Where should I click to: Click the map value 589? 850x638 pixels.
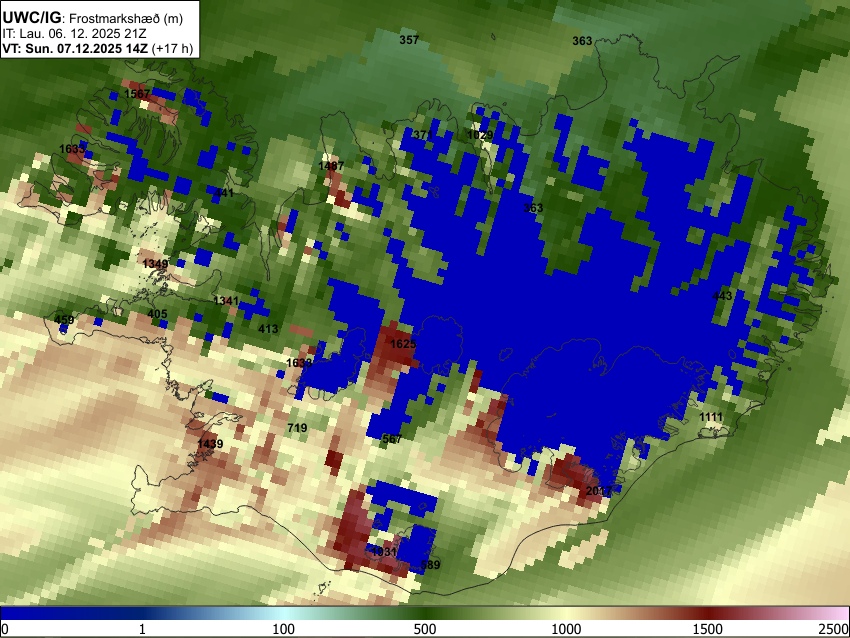(430, 565)
